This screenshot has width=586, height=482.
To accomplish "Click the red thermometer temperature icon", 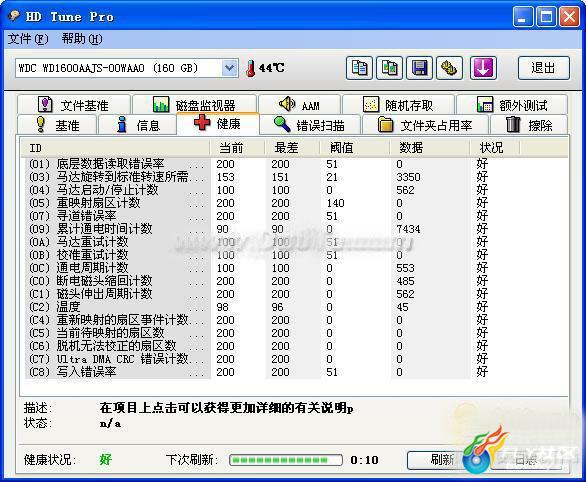I will coord(251,68).
